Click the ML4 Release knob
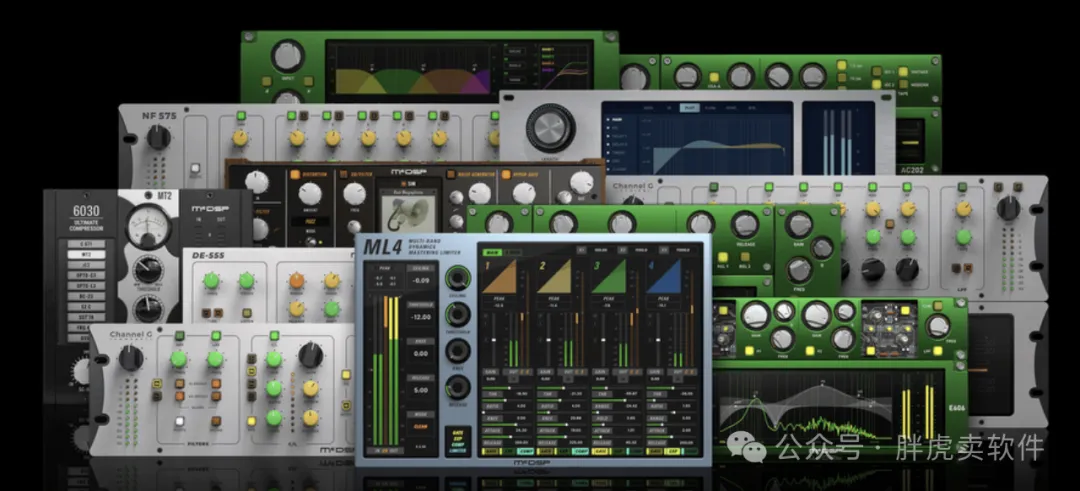This screenshot has height=491, width=1080. coord(457,387)
